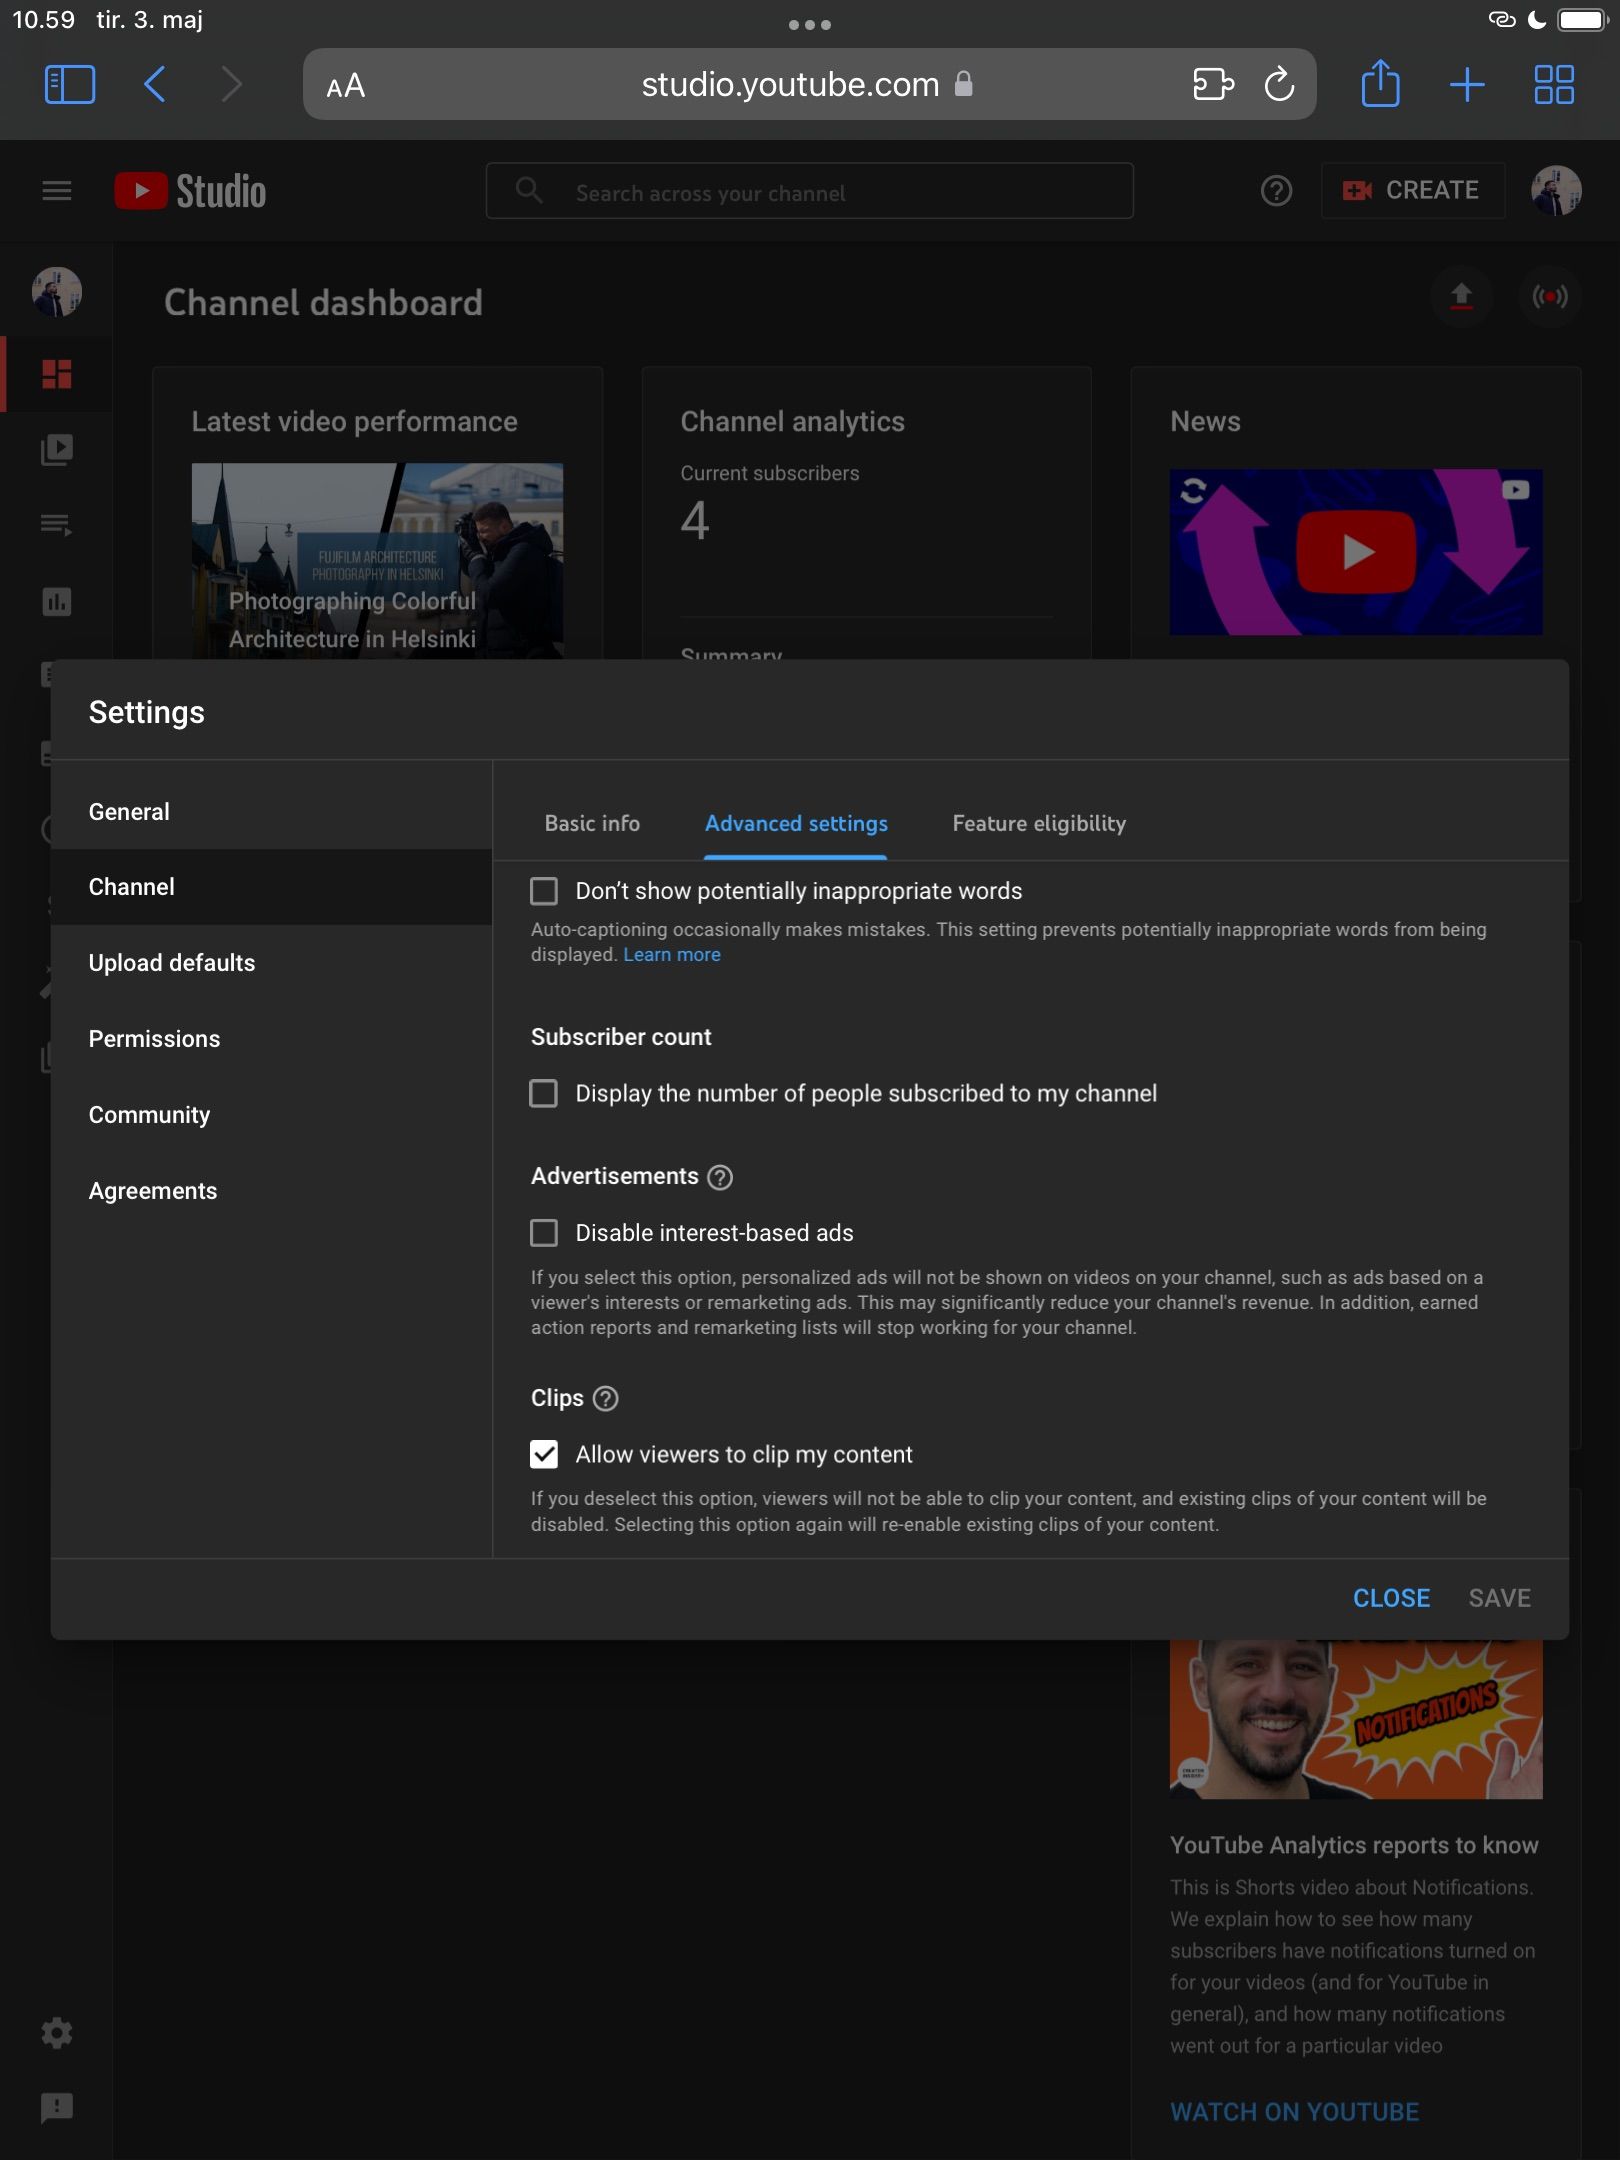Open account avatar menu in top bar
This screenshot has height=2160, width=1620.
click(x=1556, y=191)
